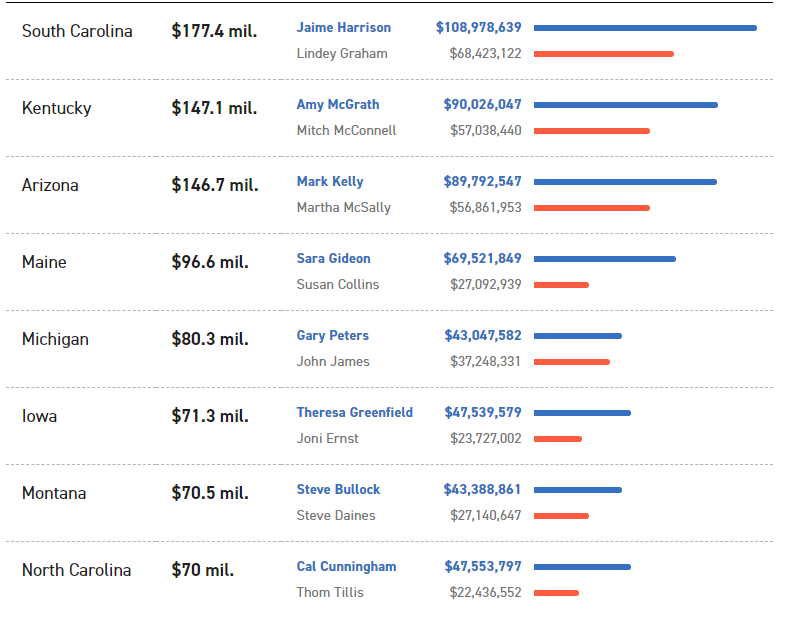Click the Jaime Harrison candidate name

point(343,27)
